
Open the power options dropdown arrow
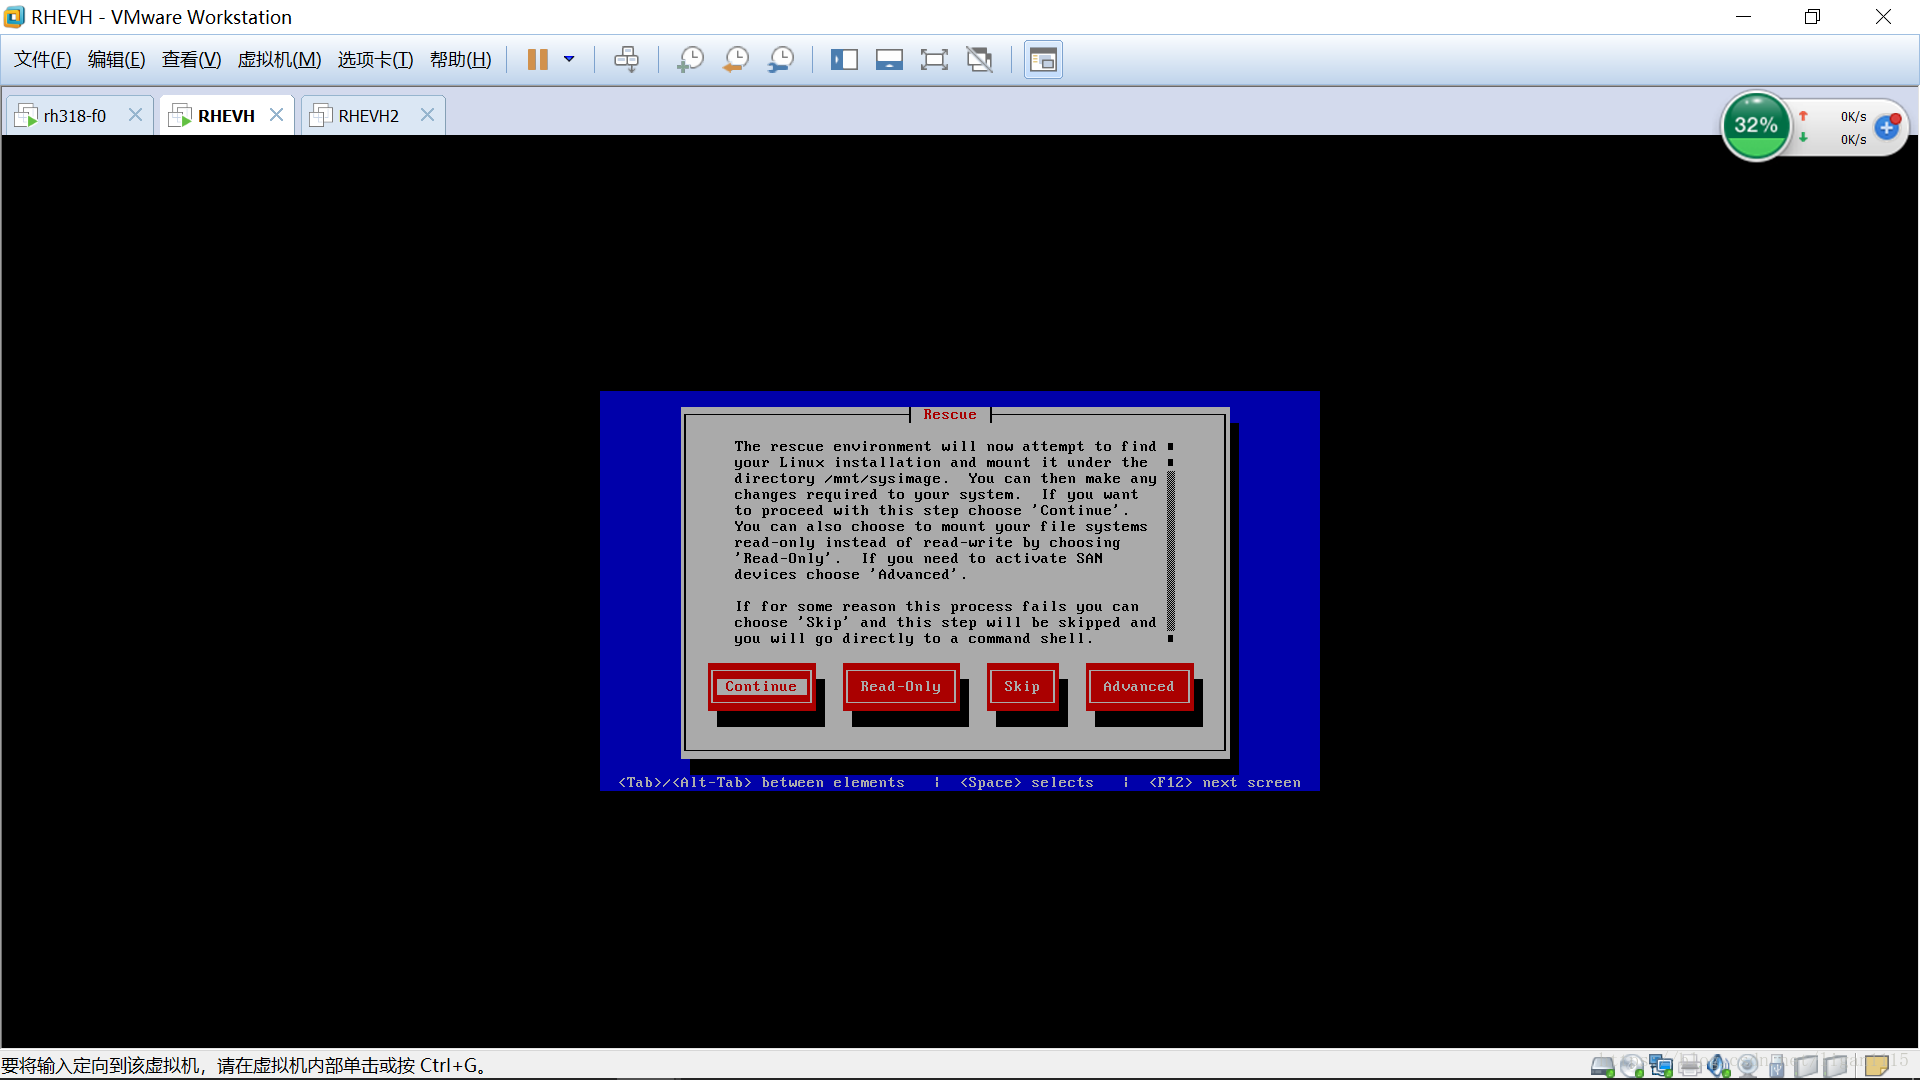point(569,60)
